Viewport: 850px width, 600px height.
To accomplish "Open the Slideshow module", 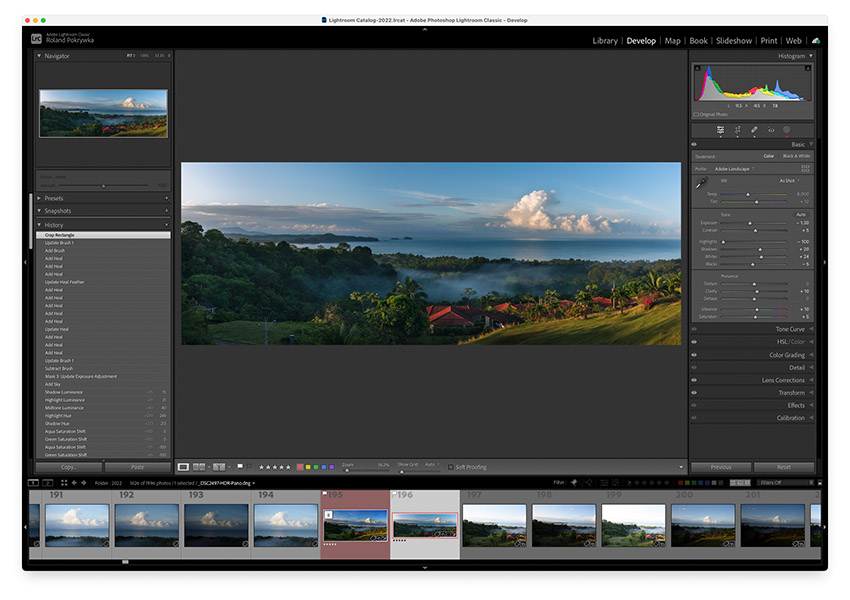I will pyautogui.click(x=733, y=41).
